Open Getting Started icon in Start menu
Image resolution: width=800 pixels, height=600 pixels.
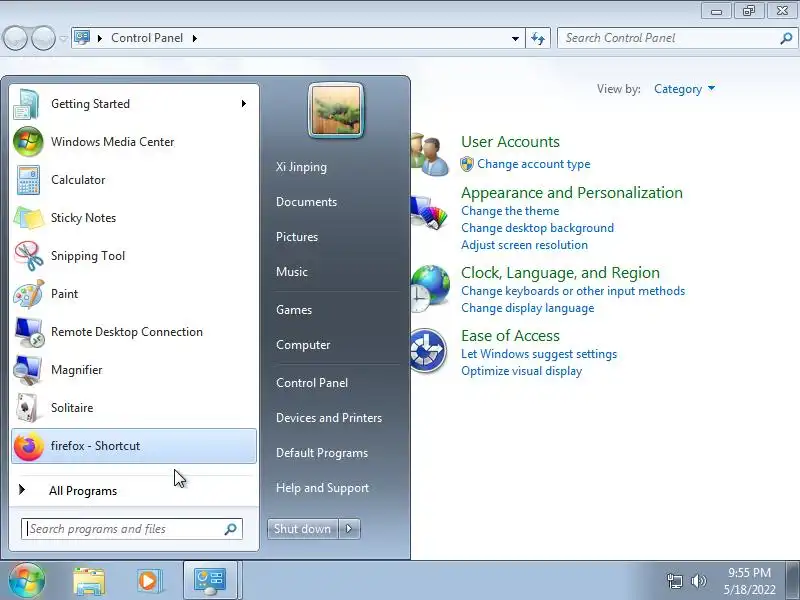27,104
